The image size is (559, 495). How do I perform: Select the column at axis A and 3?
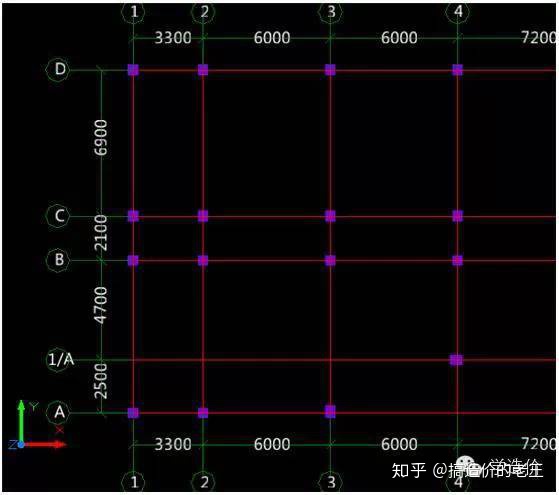330,411
